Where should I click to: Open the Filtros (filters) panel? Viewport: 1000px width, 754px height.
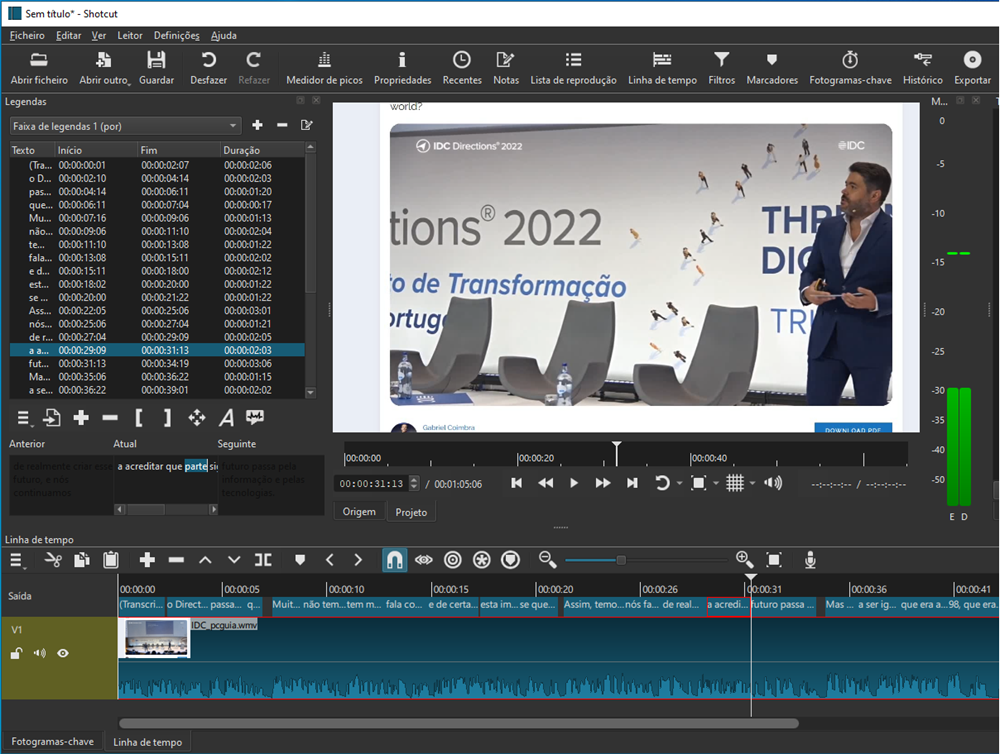(x=721, y=67)
